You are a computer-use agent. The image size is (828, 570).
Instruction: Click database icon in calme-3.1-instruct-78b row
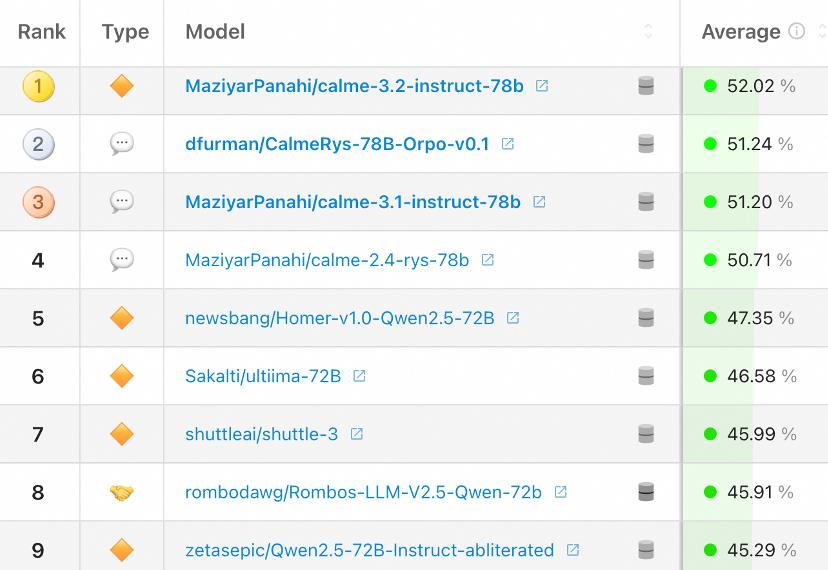[x=646, y=202]
